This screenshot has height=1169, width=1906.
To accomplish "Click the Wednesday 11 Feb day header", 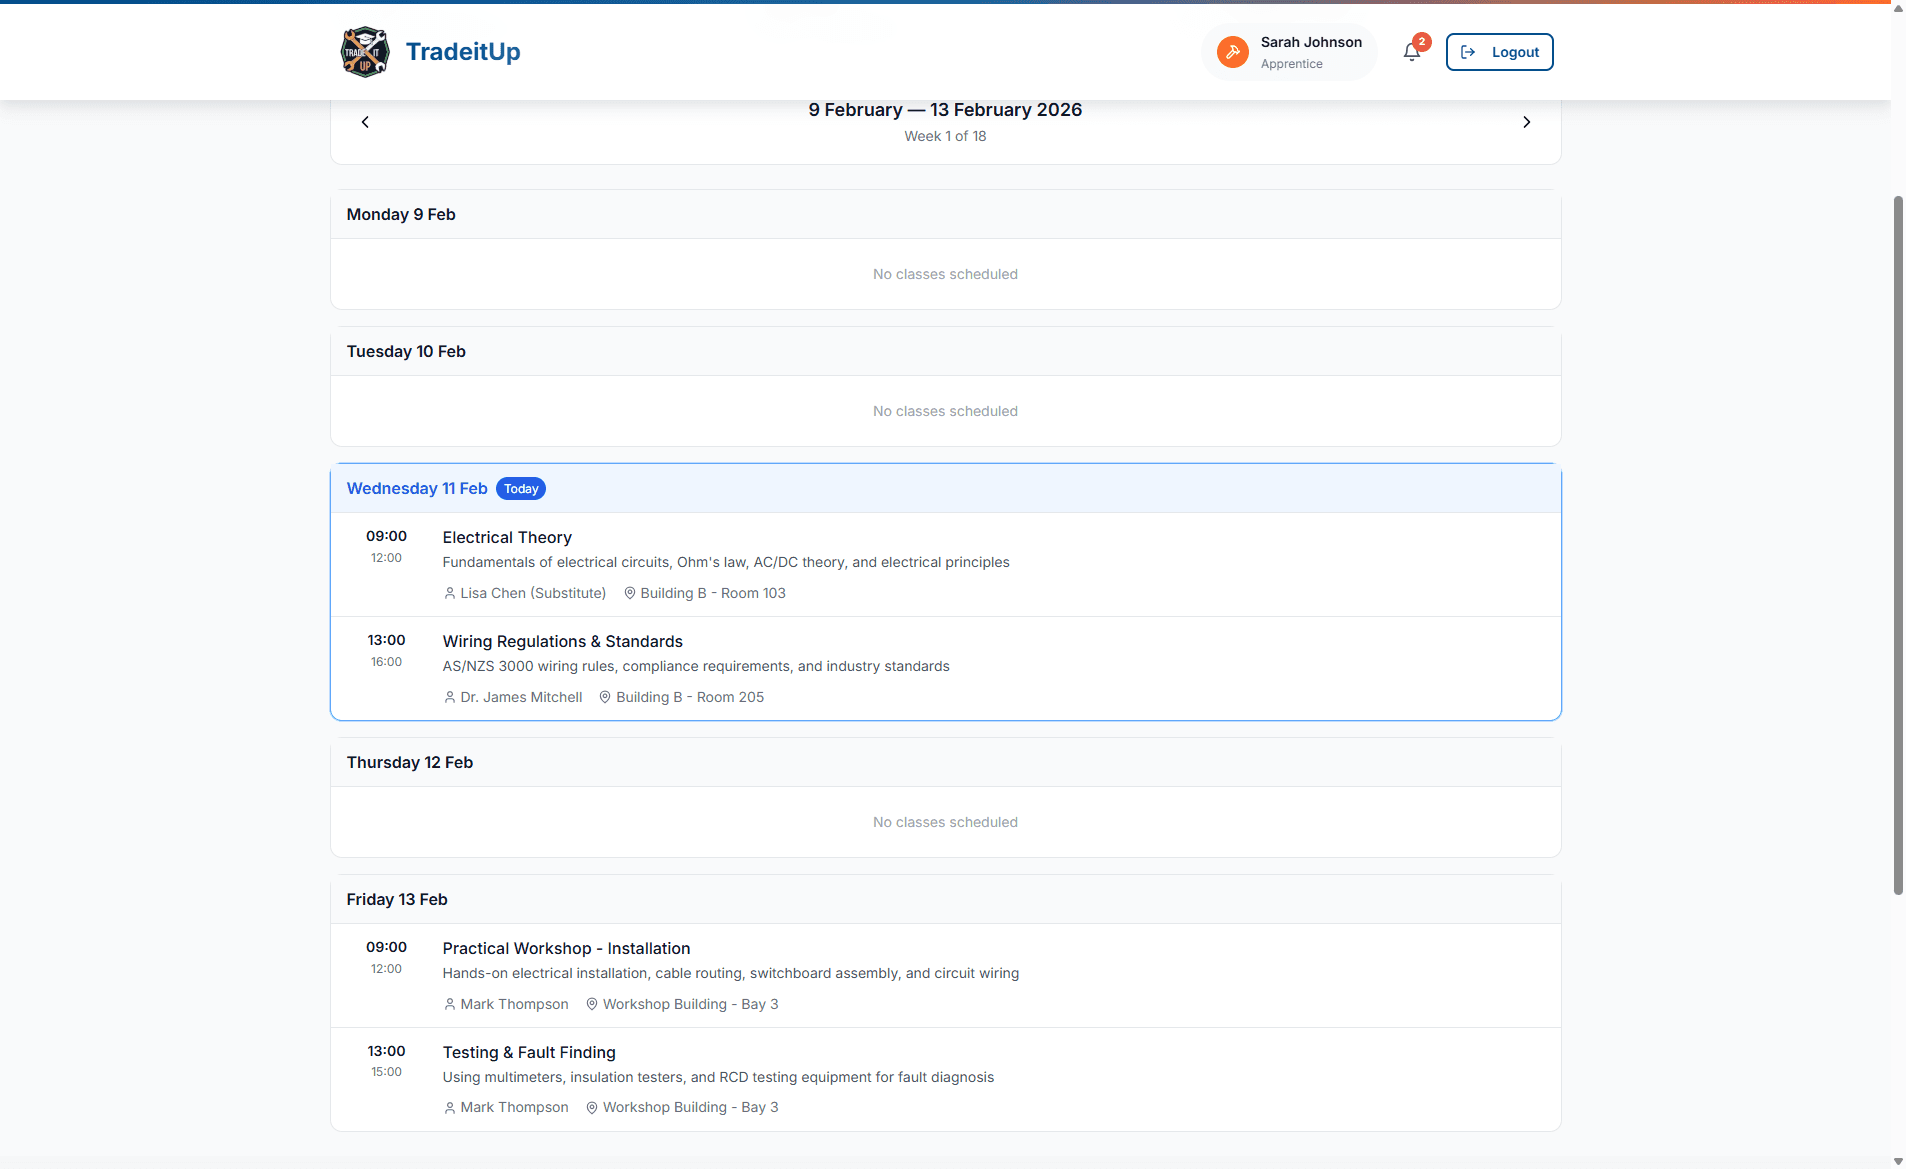I will [416, 488].
